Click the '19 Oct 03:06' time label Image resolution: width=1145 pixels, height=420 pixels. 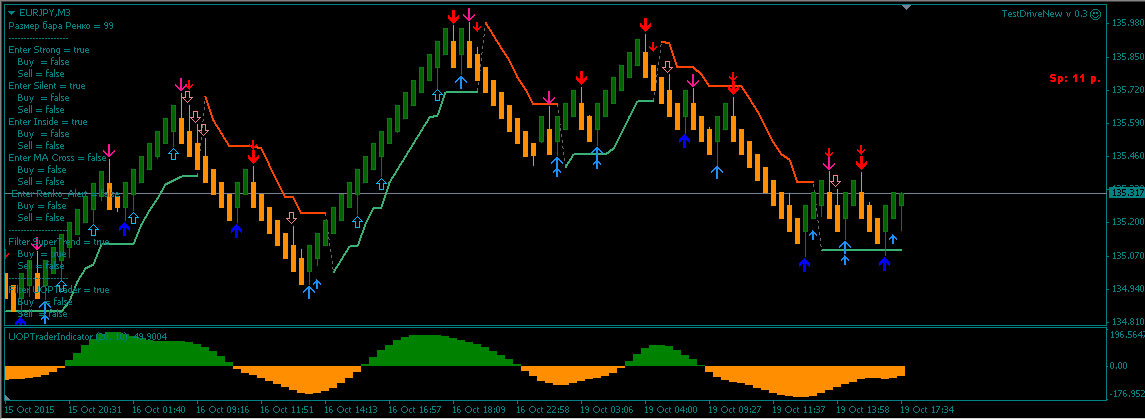tap(608, 410)
